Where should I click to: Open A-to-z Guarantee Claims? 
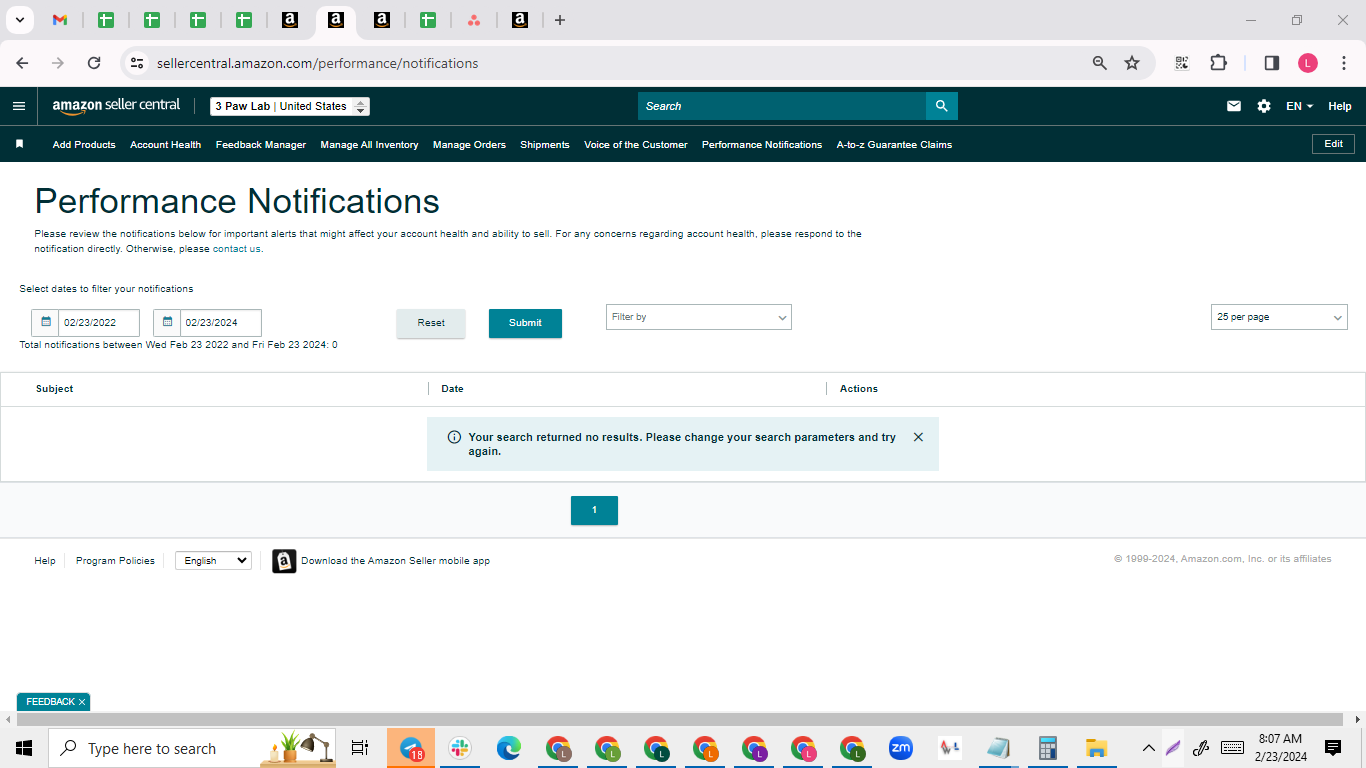(894, 144)
